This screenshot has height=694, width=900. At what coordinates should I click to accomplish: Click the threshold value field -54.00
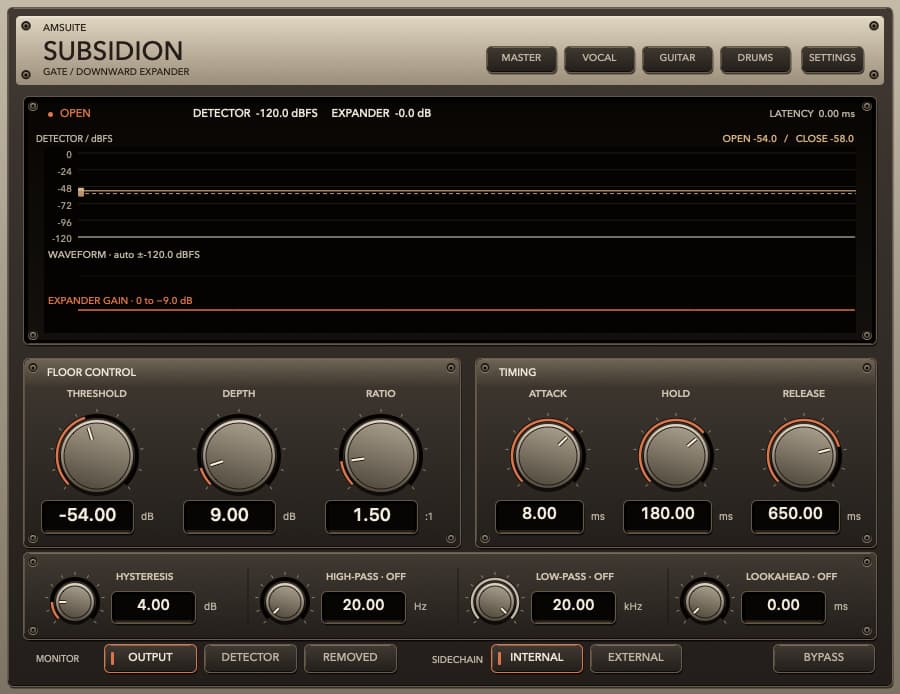pyautogui.click(x=87, y=515)
